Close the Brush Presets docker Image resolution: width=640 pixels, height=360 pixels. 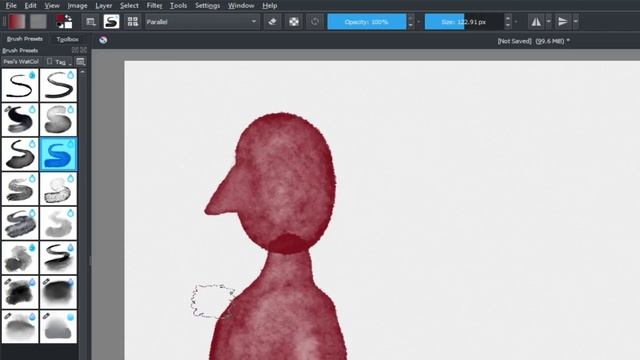coord(83,50)
